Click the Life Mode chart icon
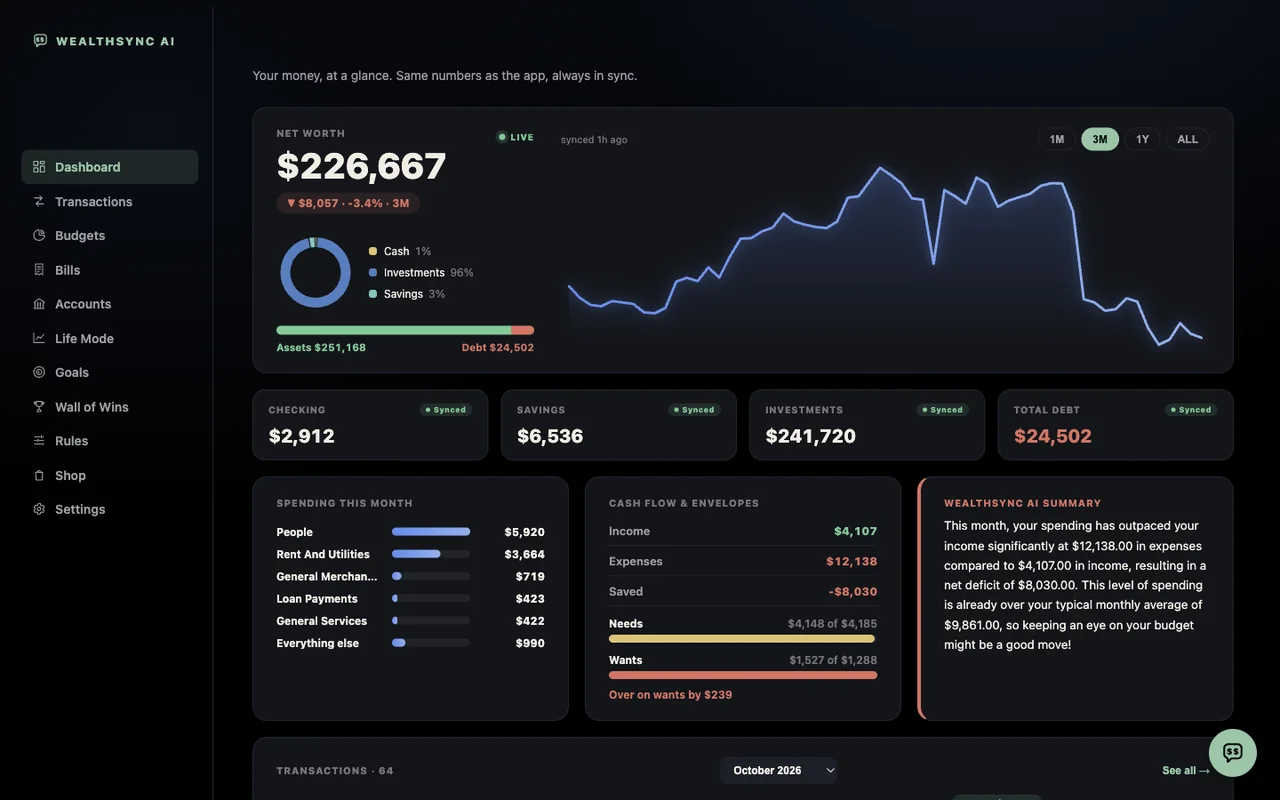The height and width of the screenshot is (800, 1280). click(x=39, y=338)
